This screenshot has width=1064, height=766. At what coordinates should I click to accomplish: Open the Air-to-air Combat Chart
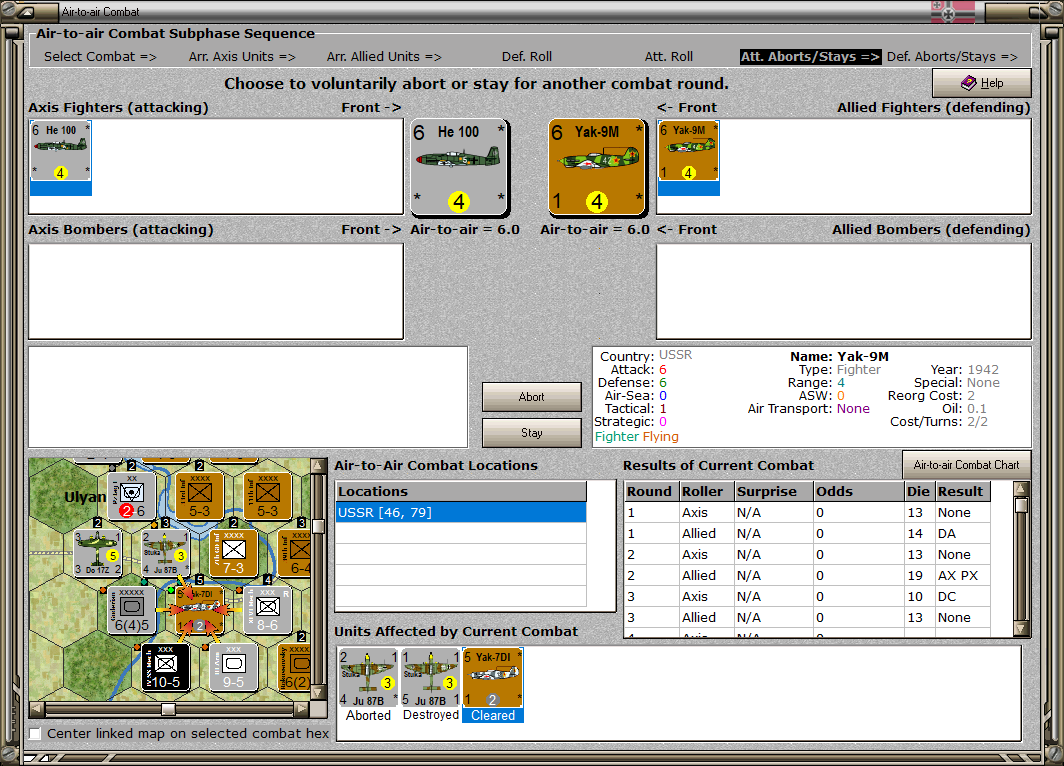[x=966, y=465]
